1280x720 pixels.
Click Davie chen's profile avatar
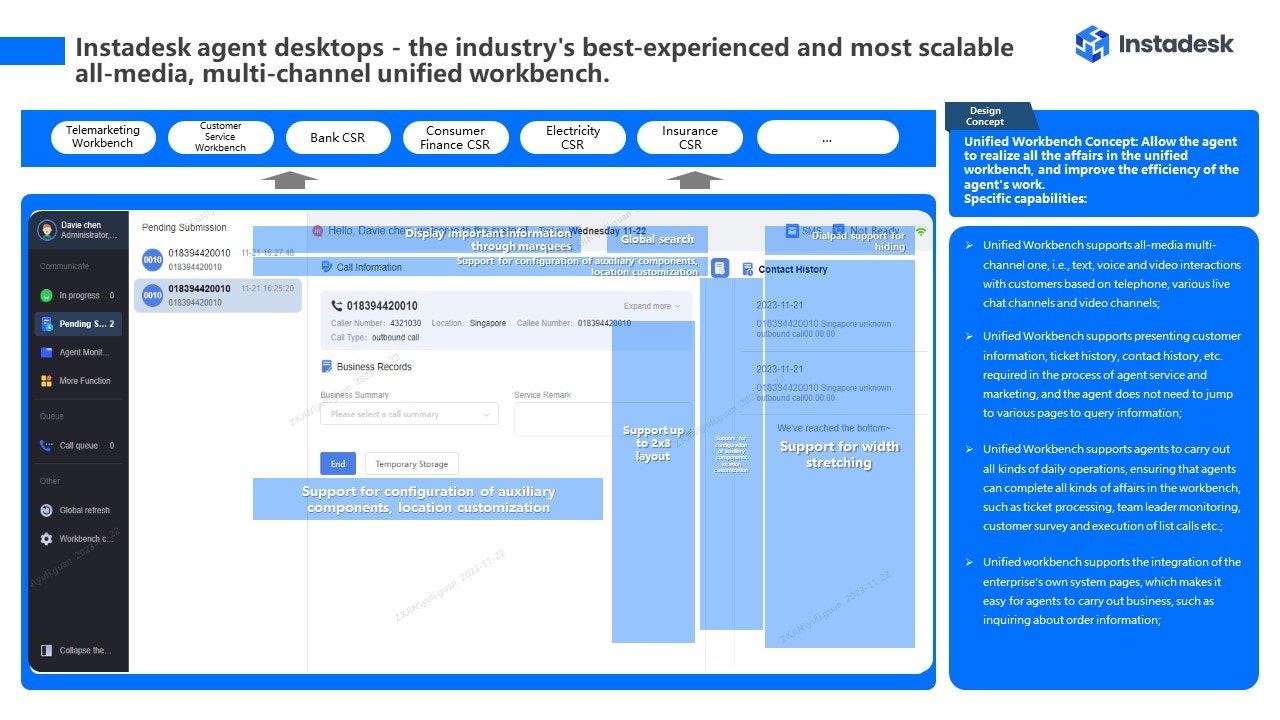(x=46, y=231)
